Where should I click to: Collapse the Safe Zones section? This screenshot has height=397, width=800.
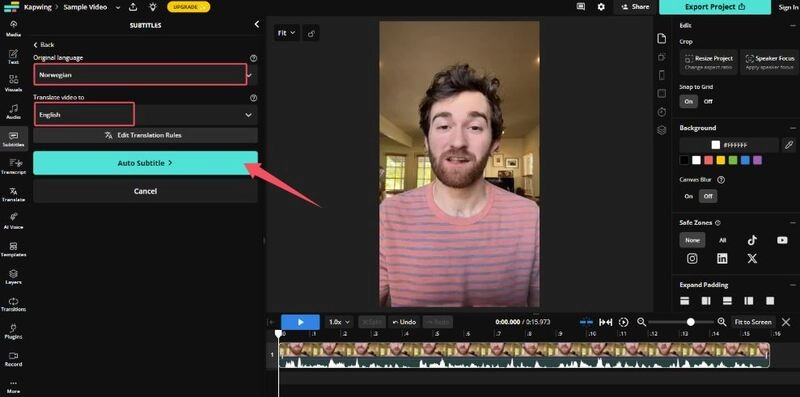click(x=792, y=223)
